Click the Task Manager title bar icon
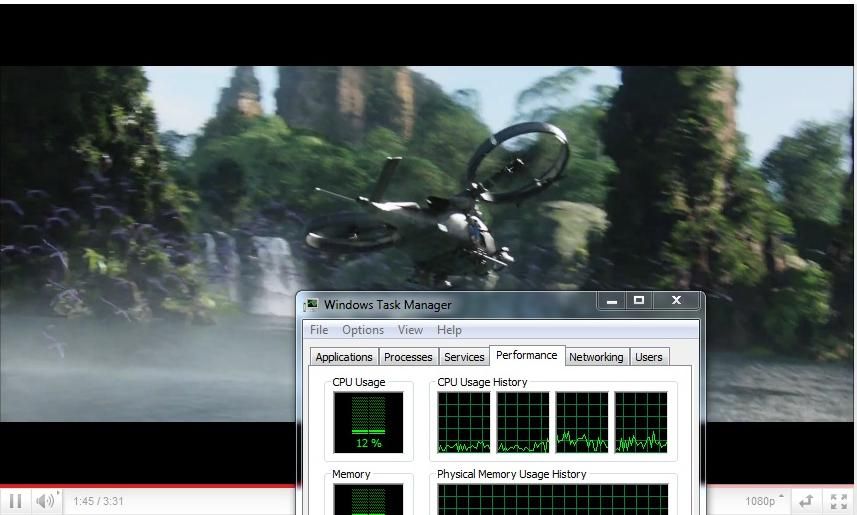The image size is (857, 515). [x=312, y=305]
